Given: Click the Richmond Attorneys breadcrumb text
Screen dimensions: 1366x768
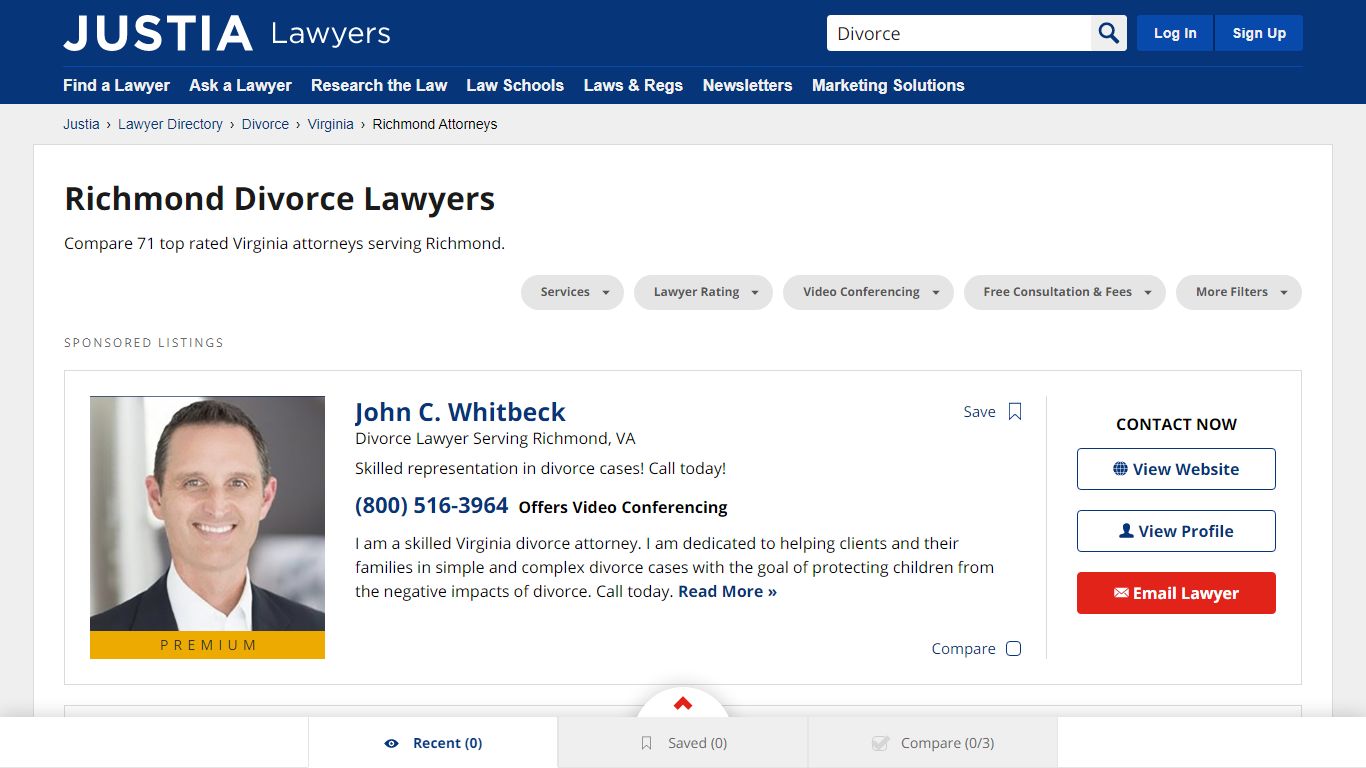Looking at the screenshot, I should click(x=435, y=124).
